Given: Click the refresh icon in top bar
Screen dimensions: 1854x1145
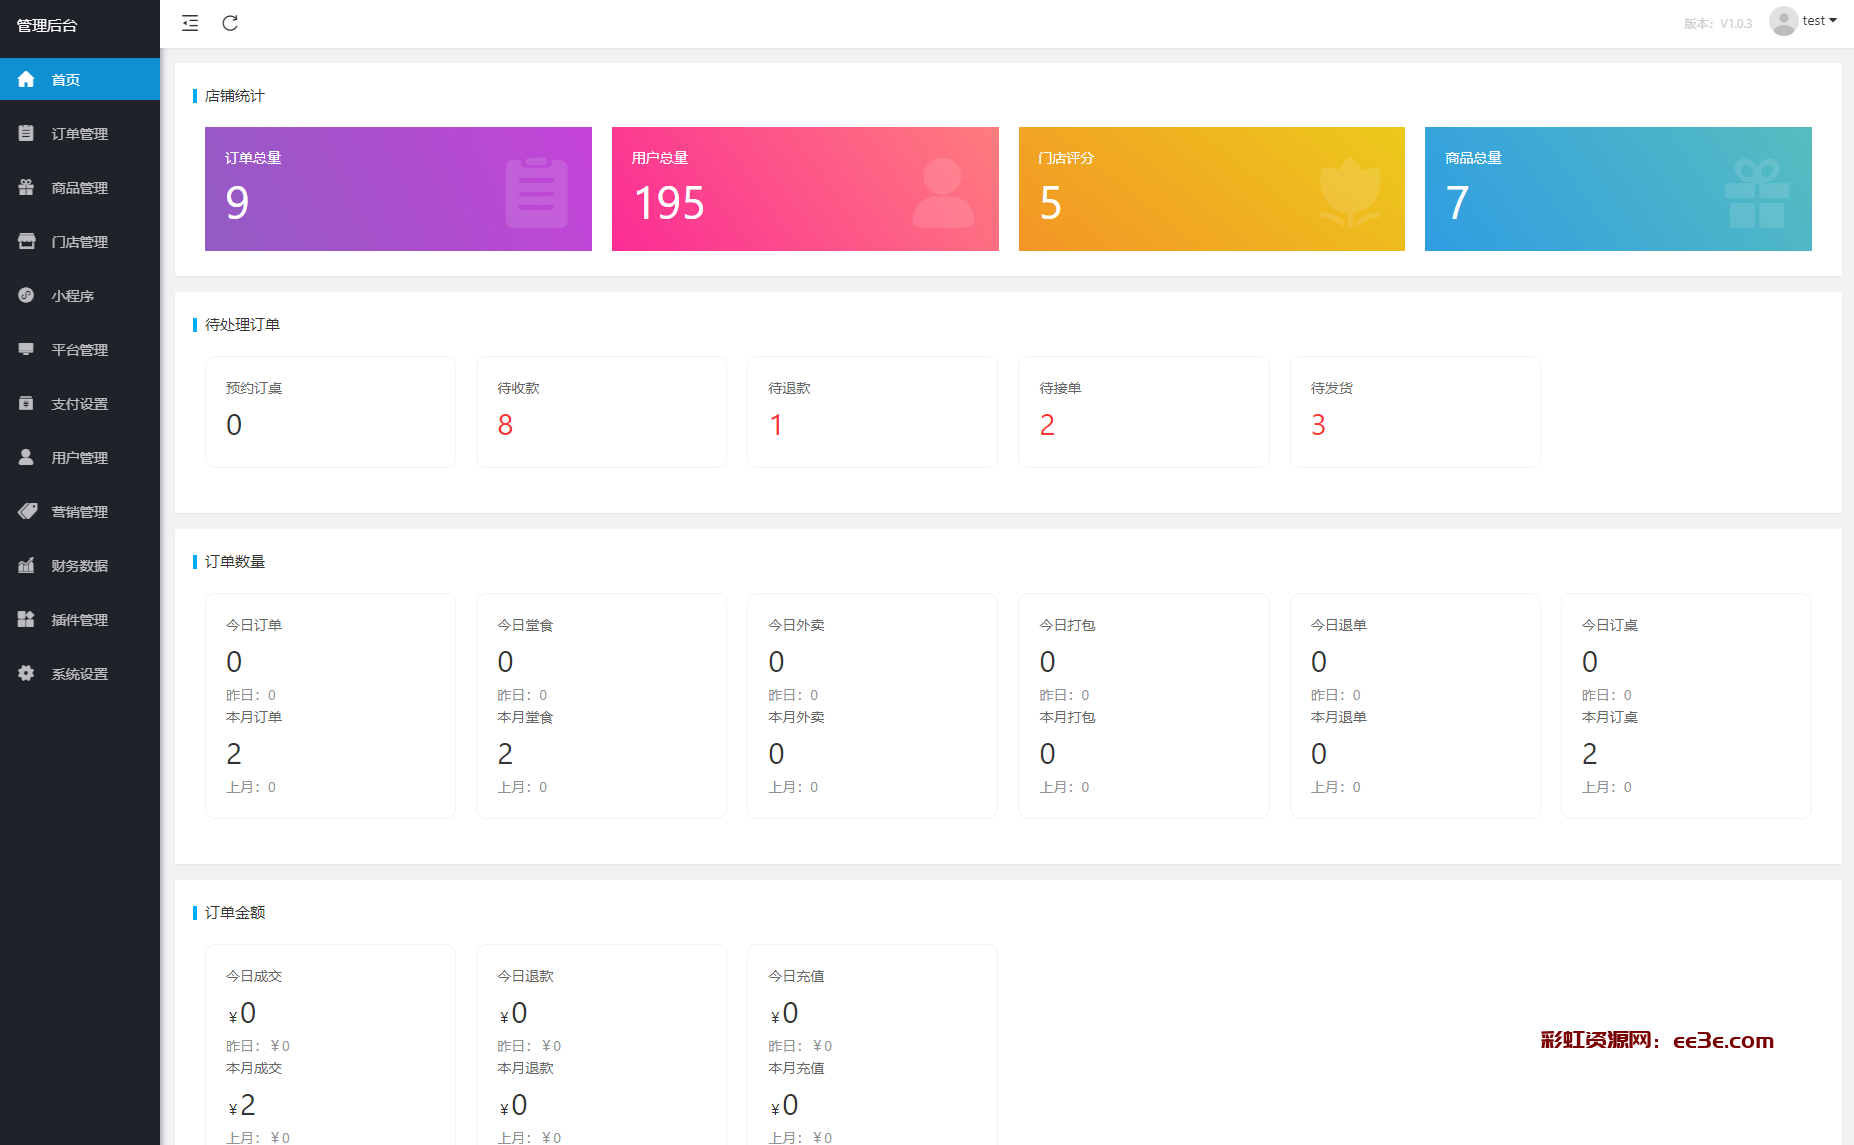Looking at the screenshot, I should click(230, 23).
